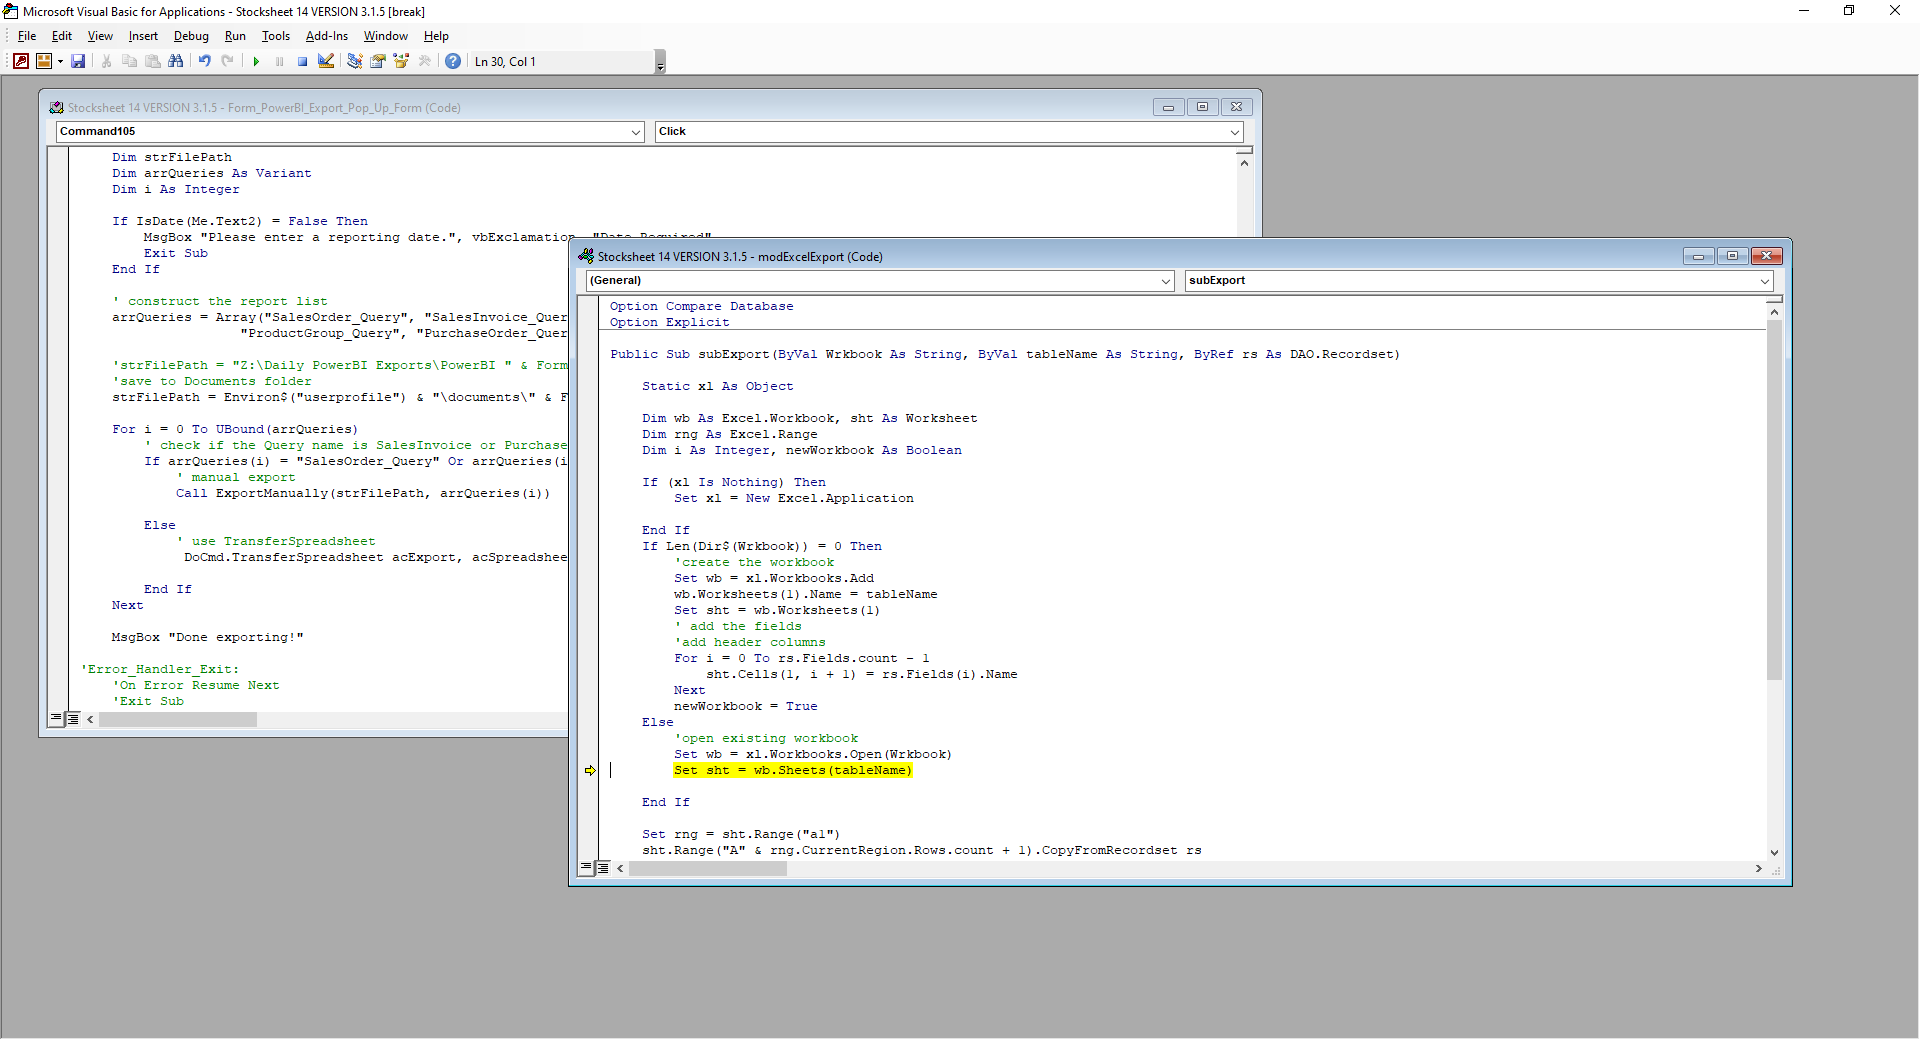Viewport: 1920px width, 1040px height.
Task: Expand the Click procedure dropdown
Action: point(1235,132)
